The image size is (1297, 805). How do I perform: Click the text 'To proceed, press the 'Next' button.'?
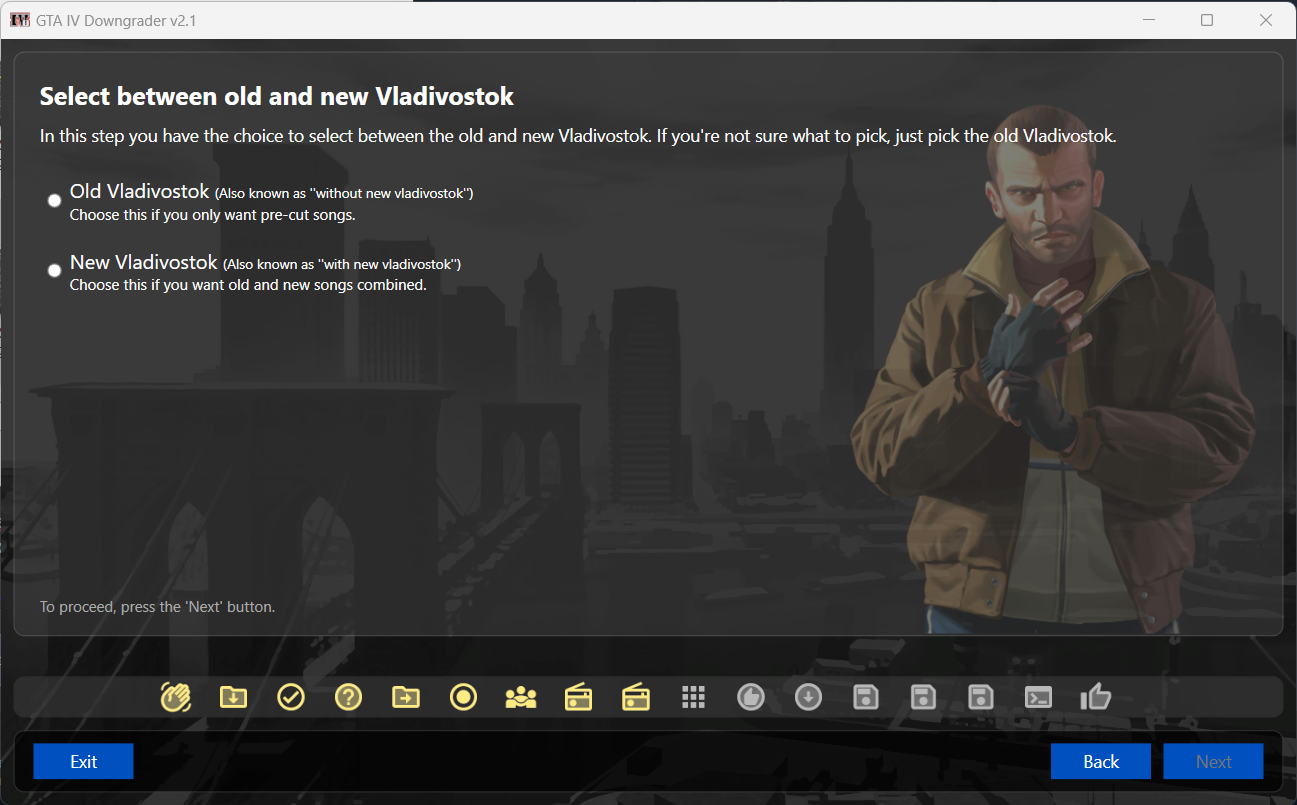157,606
